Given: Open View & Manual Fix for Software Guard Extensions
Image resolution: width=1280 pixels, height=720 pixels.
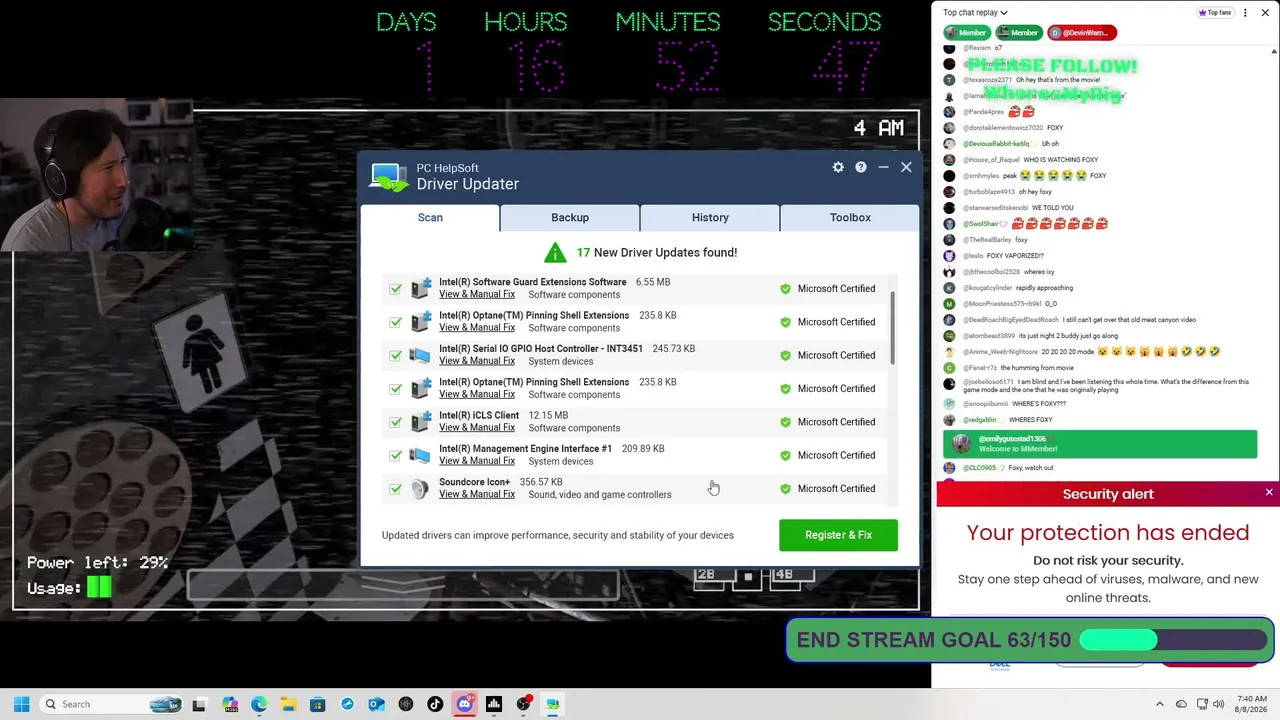Looking at the screenshot, I should [x=477, y=294].
